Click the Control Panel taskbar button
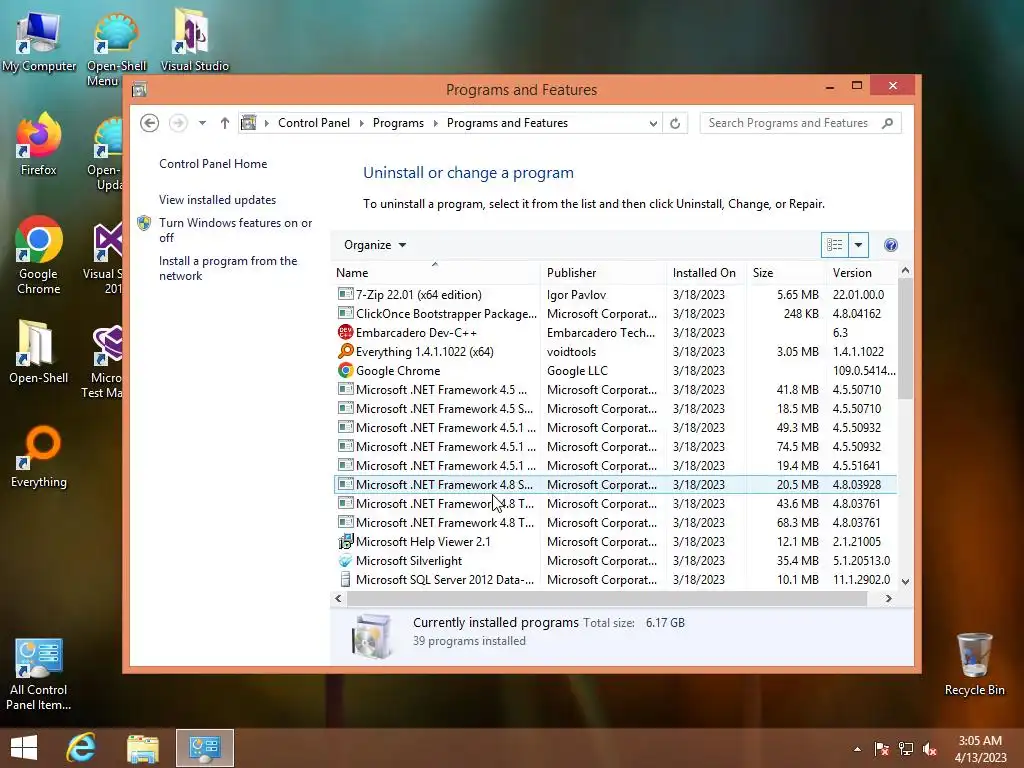Screen dimensions: 1024x768 204,748
